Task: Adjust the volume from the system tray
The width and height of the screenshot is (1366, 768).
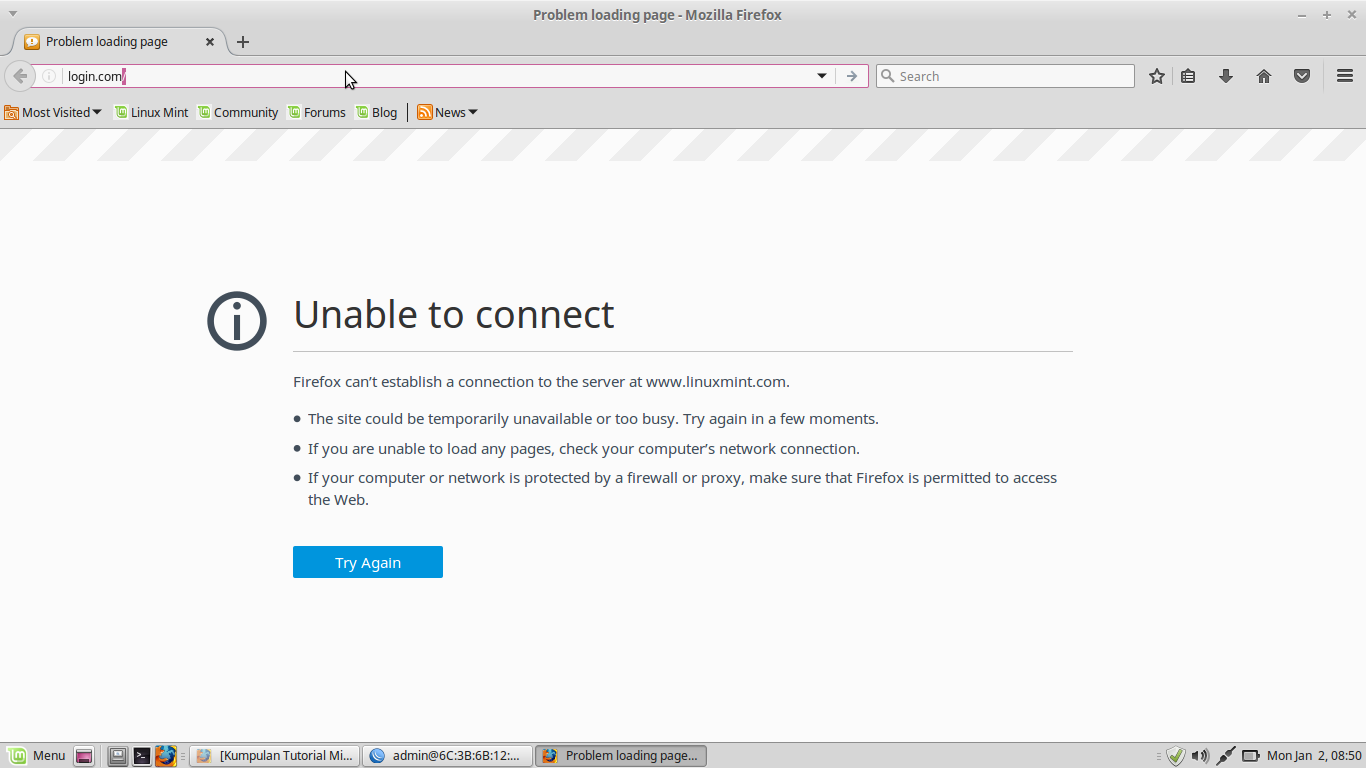Action: click(1199, 755)
